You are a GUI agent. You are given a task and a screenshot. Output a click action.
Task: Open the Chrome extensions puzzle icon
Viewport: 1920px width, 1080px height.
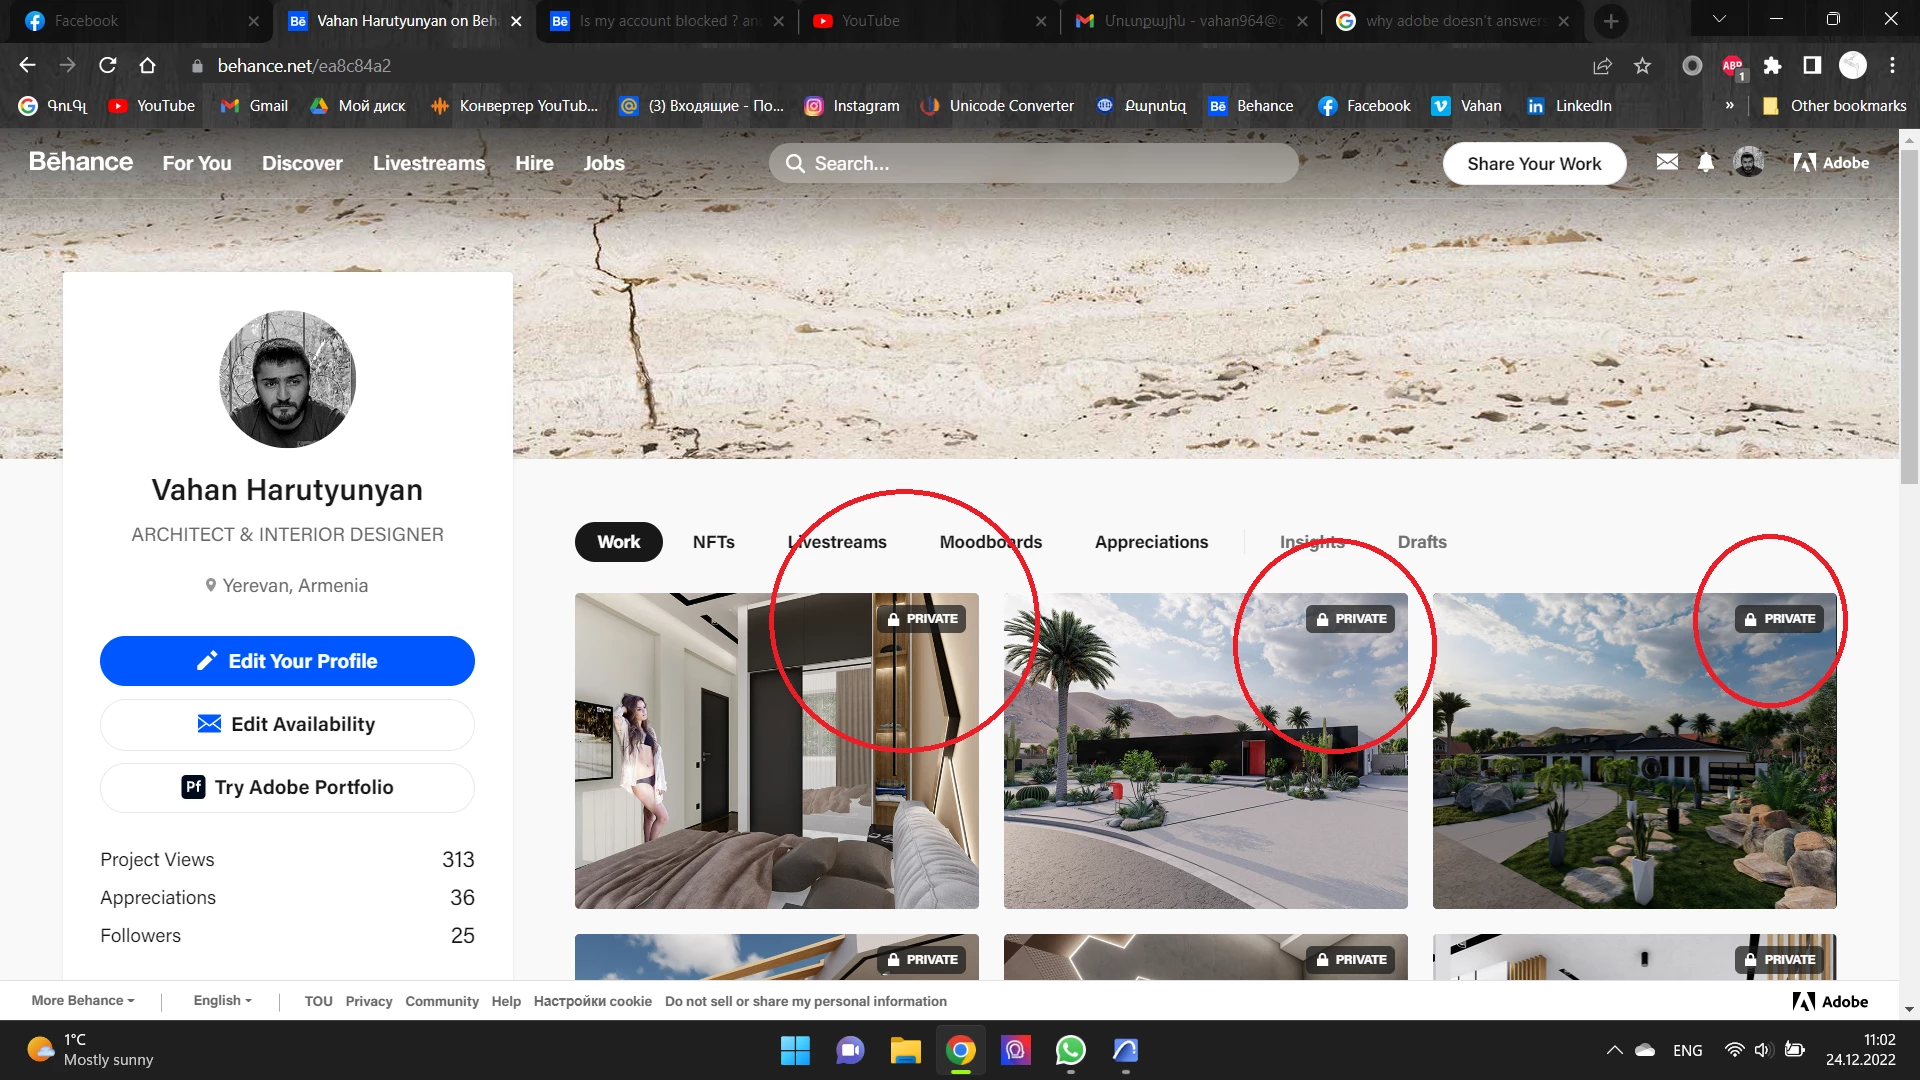[1772, 66]
